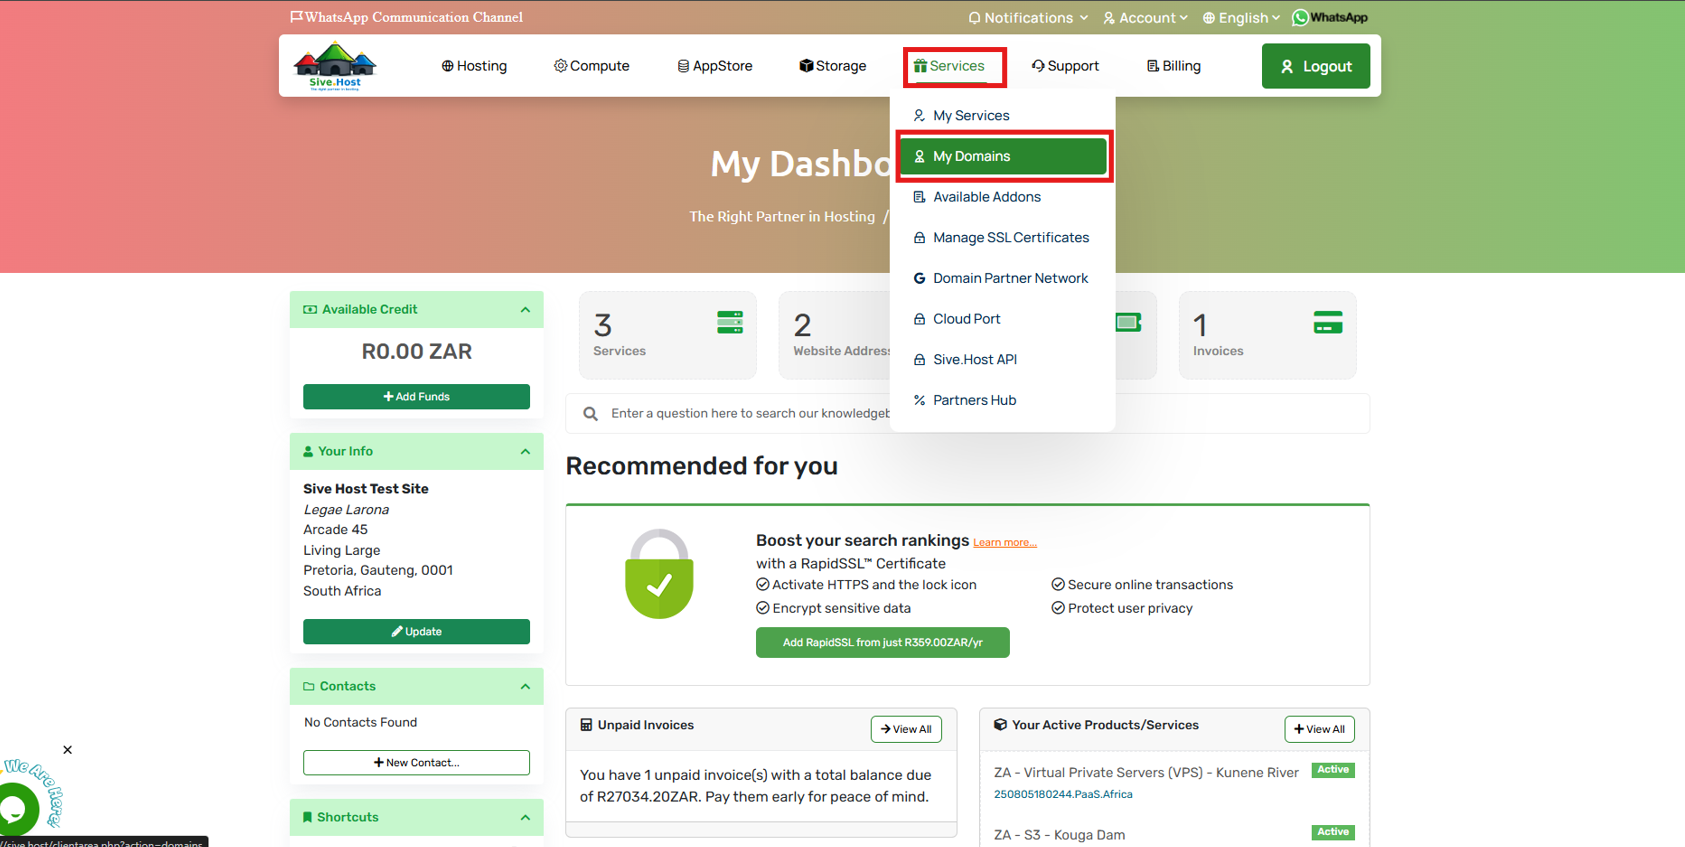Click View All for Unpaid Invoices
1685x847 pixels.
[x=906, y=730]
